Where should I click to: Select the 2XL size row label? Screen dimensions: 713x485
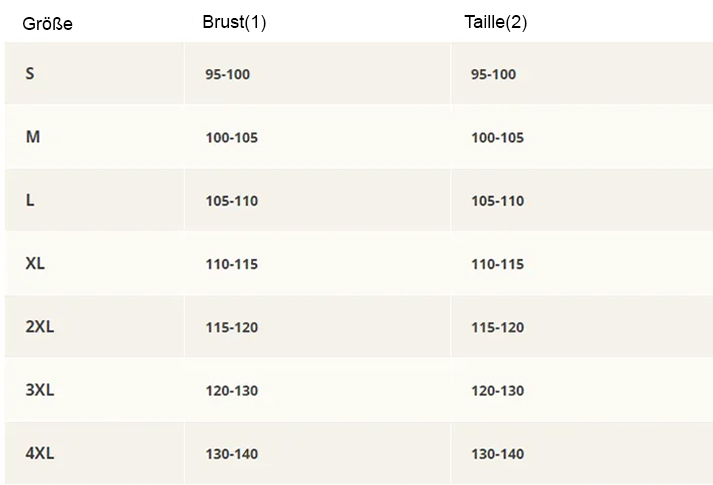(40, 326)
